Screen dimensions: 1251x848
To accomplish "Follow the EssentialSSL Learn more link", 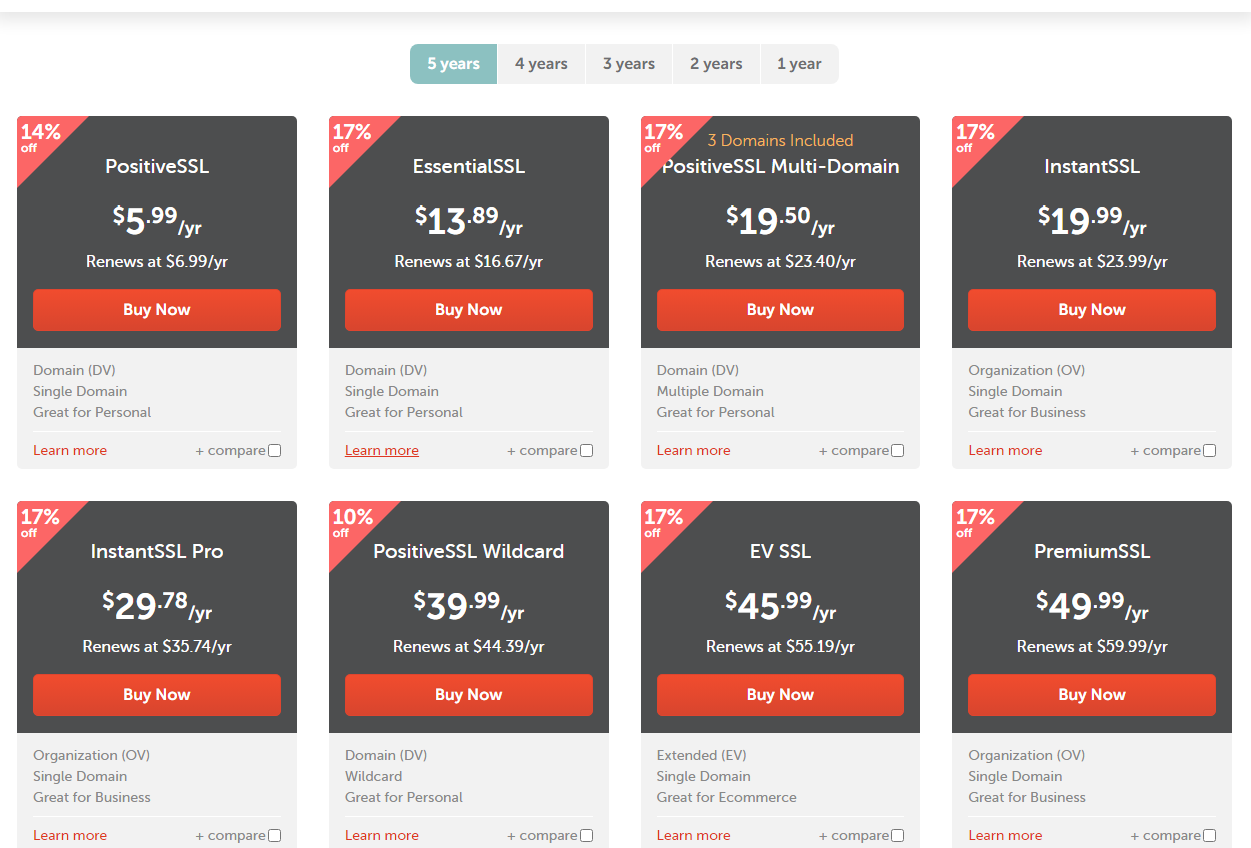I will click(382, 451).
